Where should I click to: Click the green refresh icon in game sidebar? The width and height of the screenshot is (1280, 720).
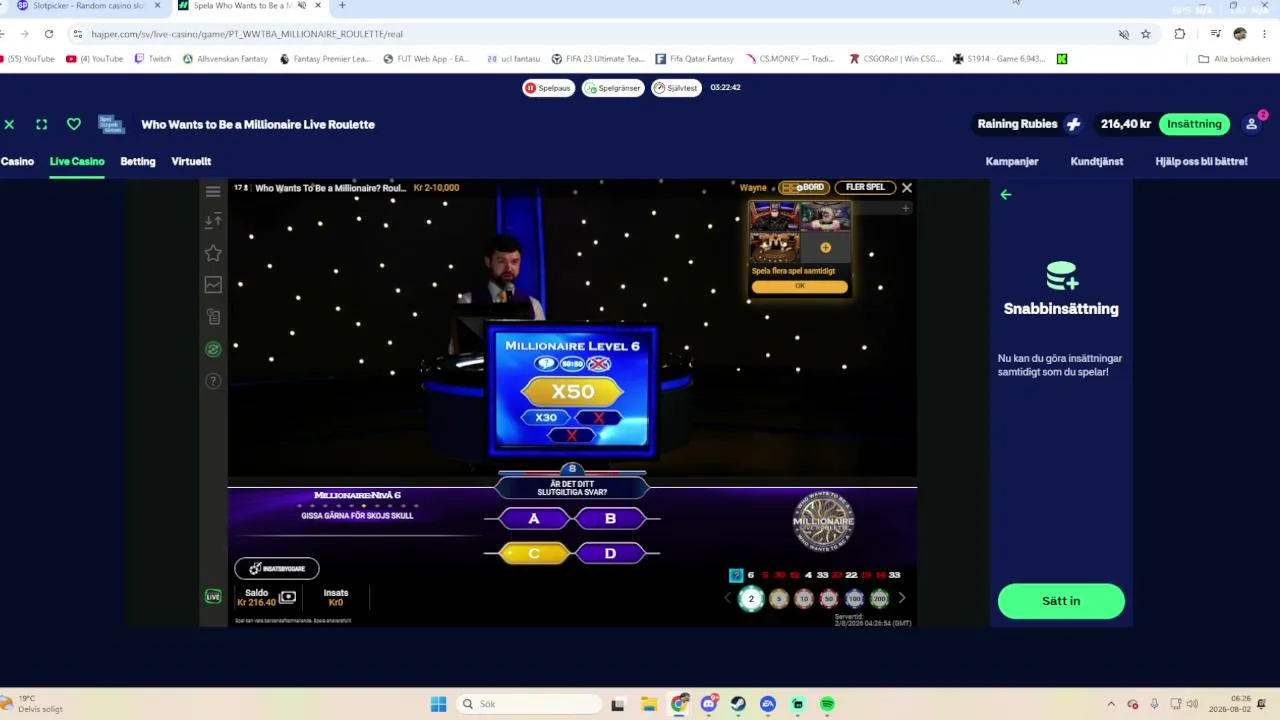(213, 349)
